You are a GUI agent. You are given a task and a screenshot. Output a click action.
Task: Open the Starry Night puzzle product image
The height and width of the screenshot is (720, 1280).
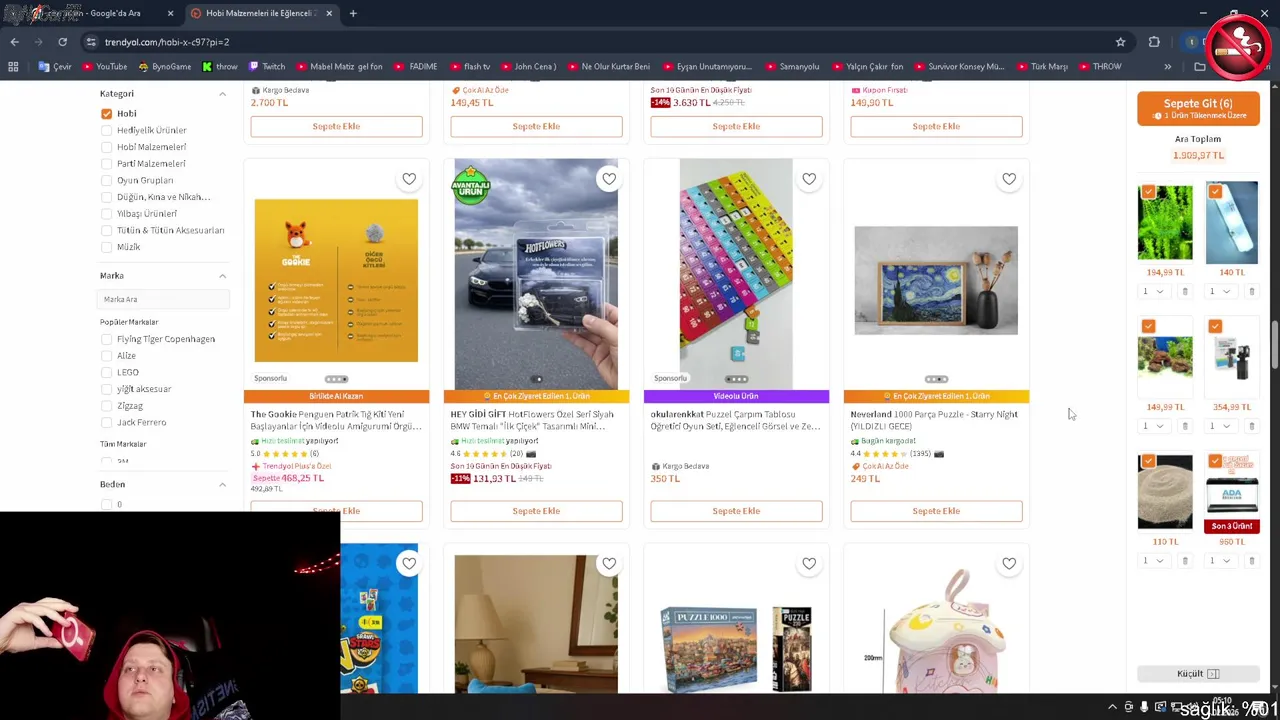[x=936, y=280]
